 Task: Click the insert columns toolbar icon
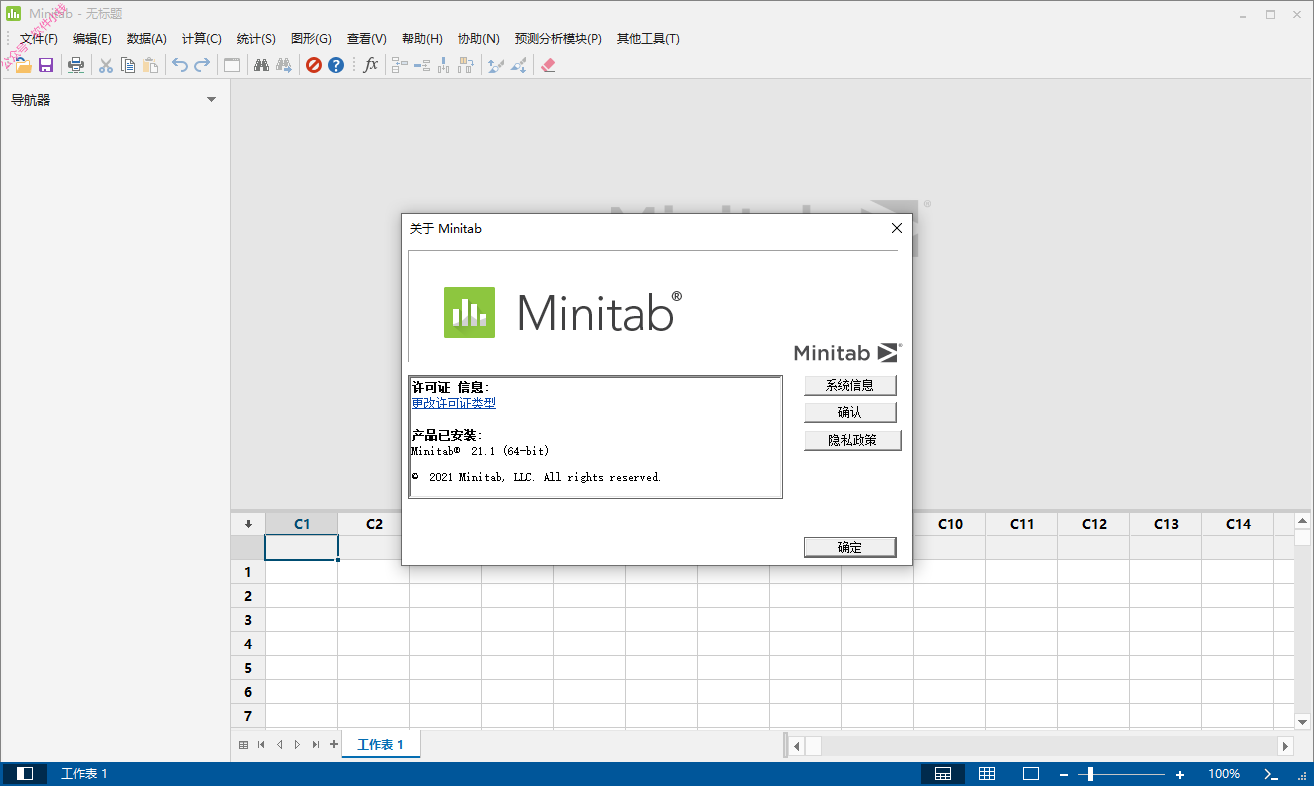(x=444, y=65)
